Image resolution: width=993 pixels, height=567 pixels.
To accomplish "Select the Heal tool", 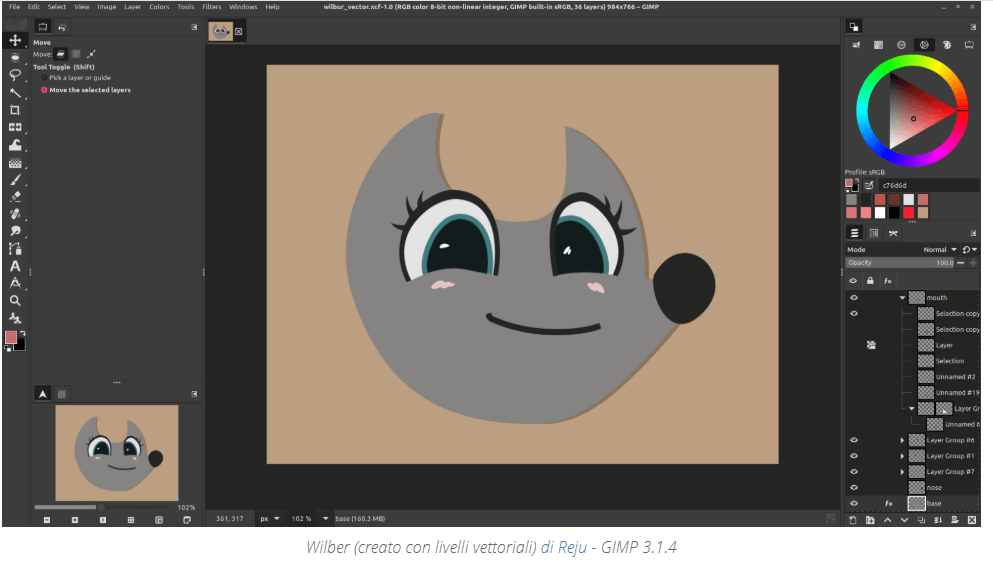I will 15,214.
